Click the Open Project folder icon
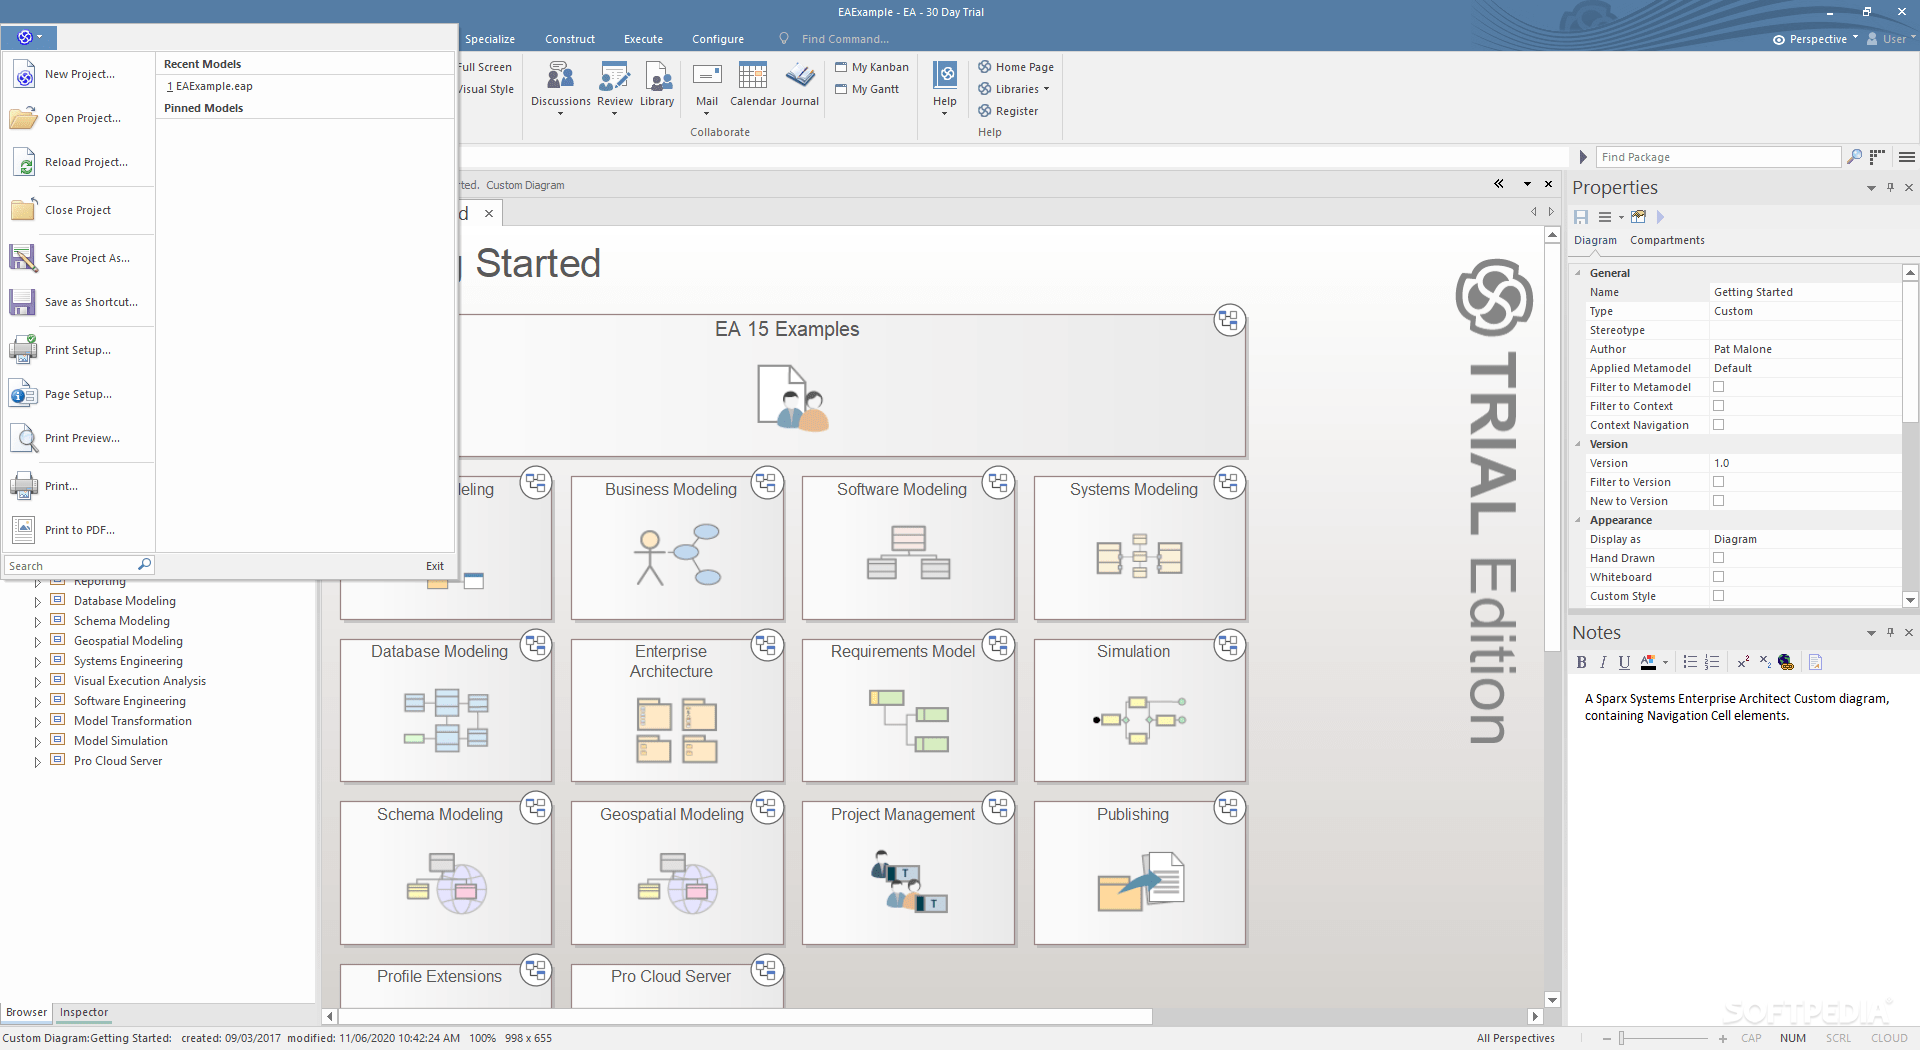This screenshot has height=1050, width=1920. click(x=23, y=118)
